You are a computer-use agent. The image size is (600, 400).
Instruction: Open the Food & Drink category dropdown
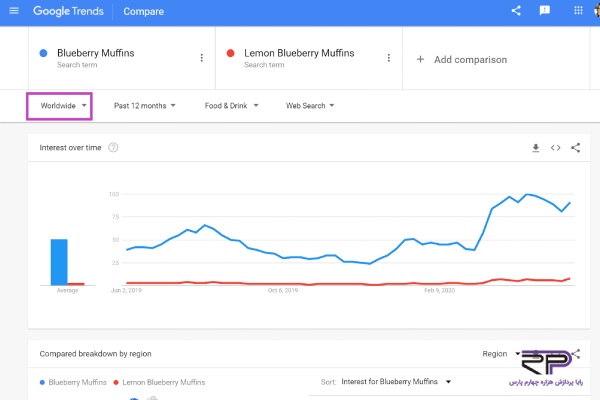coord(232,106)
